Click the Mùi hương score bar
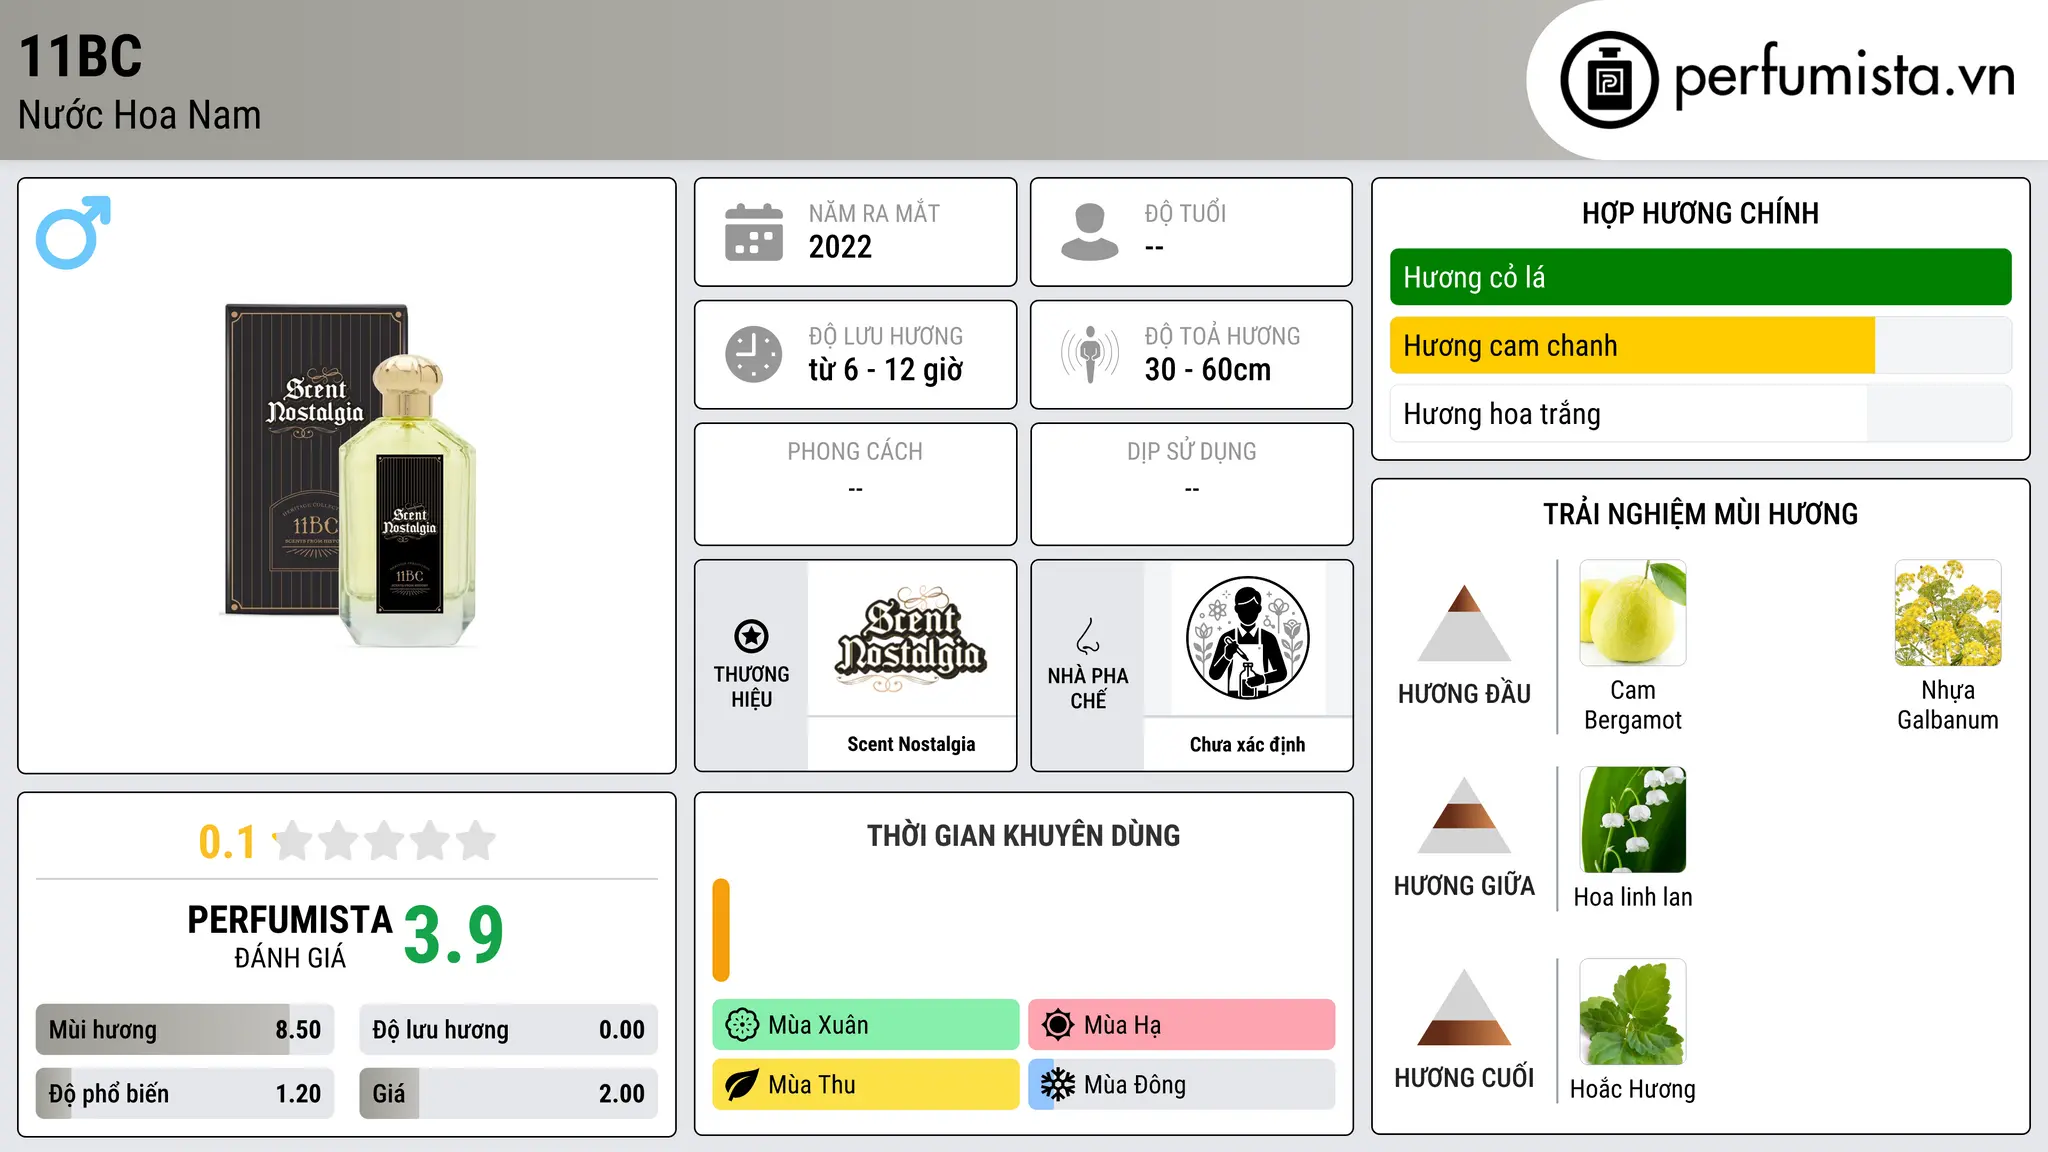 tap(185, 1029)
